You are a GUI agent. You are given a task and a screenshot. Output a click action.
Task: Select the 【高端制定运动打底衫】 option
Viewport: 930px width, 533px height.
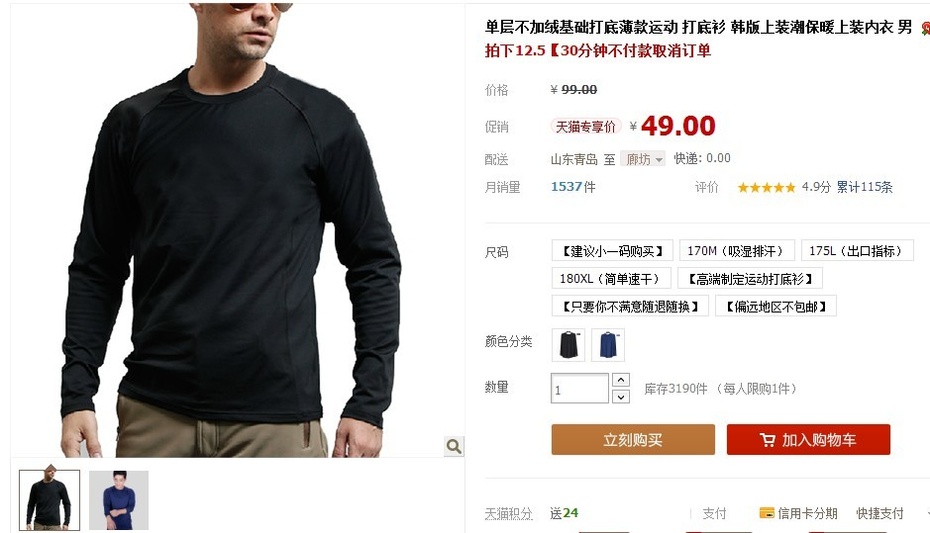(750, 278)
